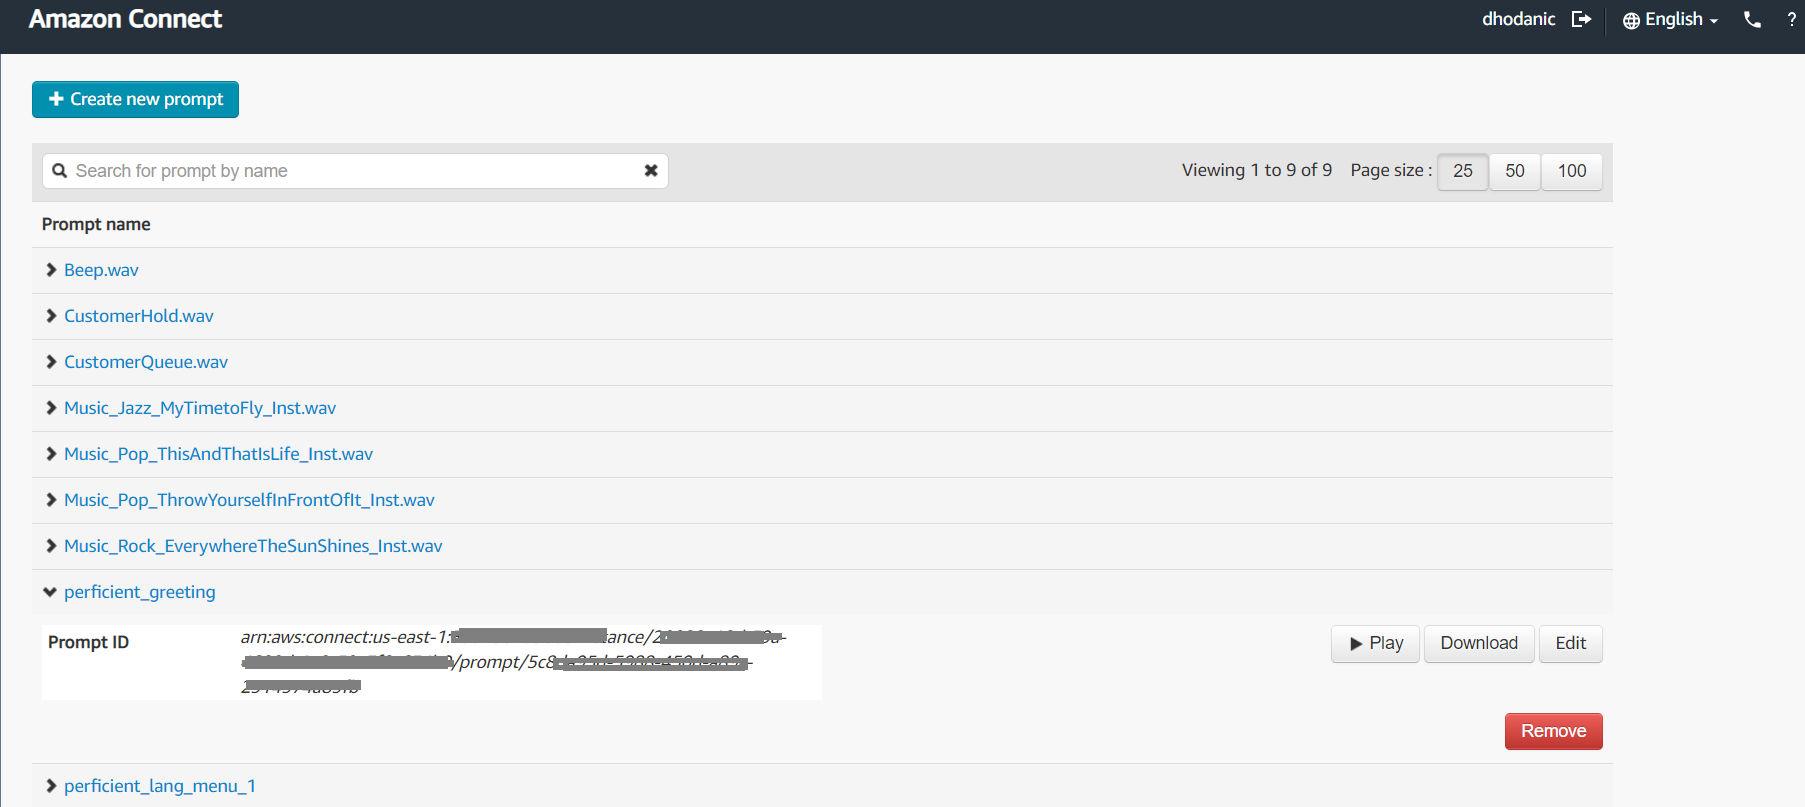Click the Prompt name column header
1805x807 pixels.
(x=96, y=224)
